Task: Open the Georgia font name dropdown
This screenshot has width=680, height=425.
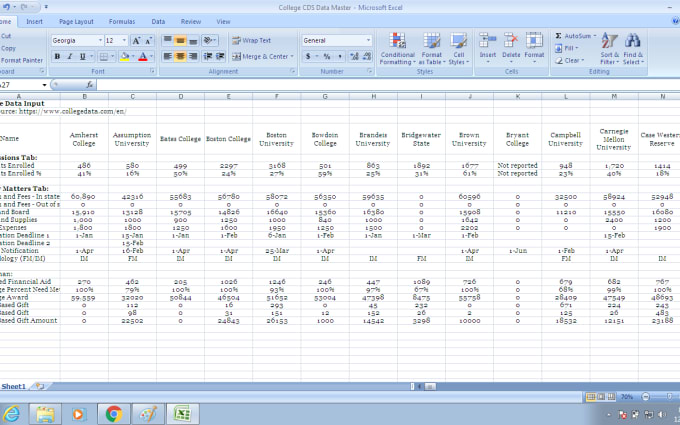Action: click(100, 40)
